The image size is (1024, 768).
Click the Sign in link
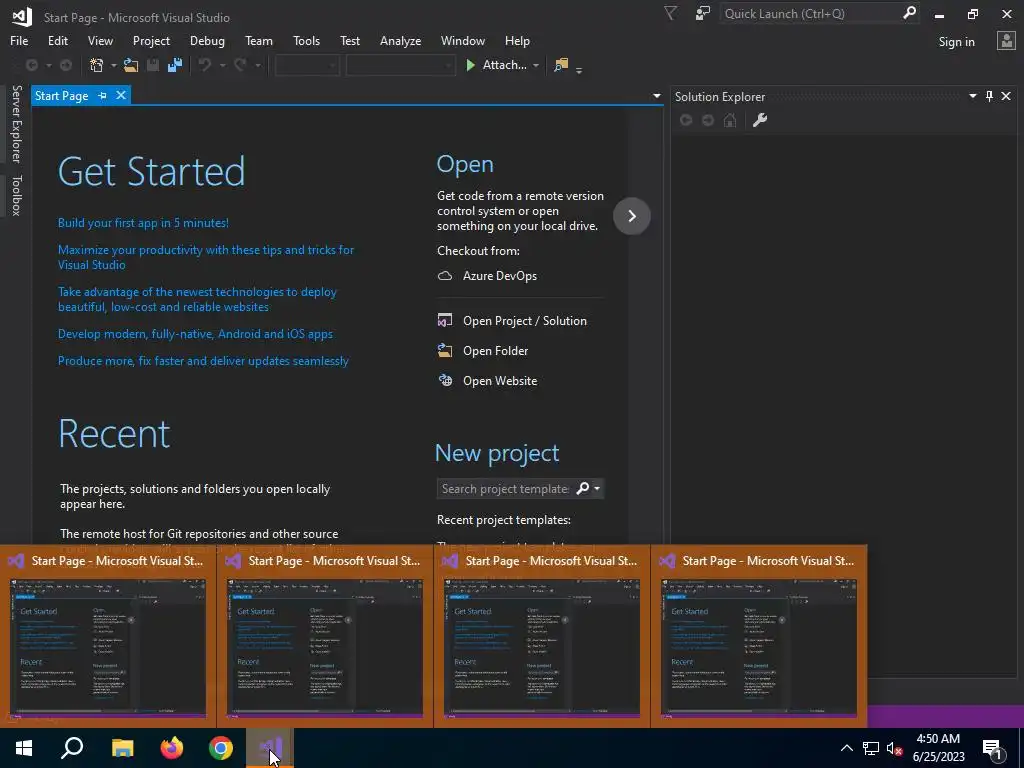[956, 42]
